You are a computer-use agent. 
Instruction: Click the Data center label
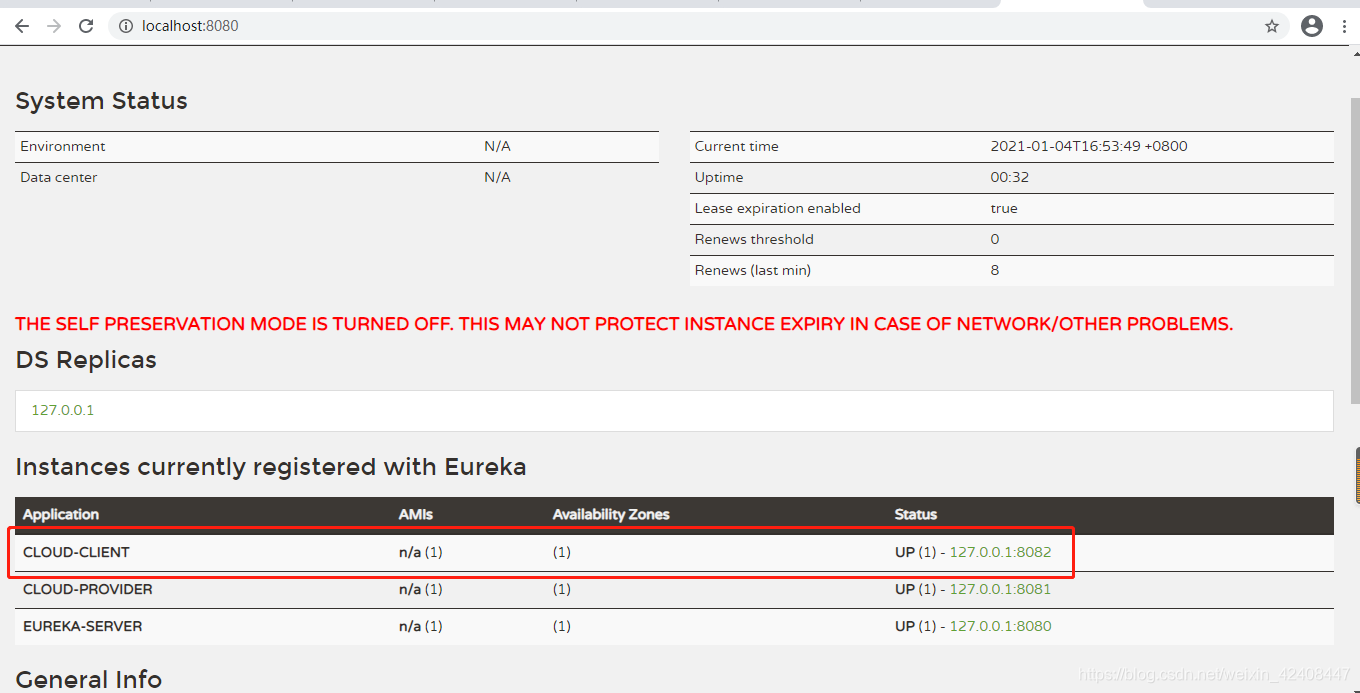(x=59, y=177)
